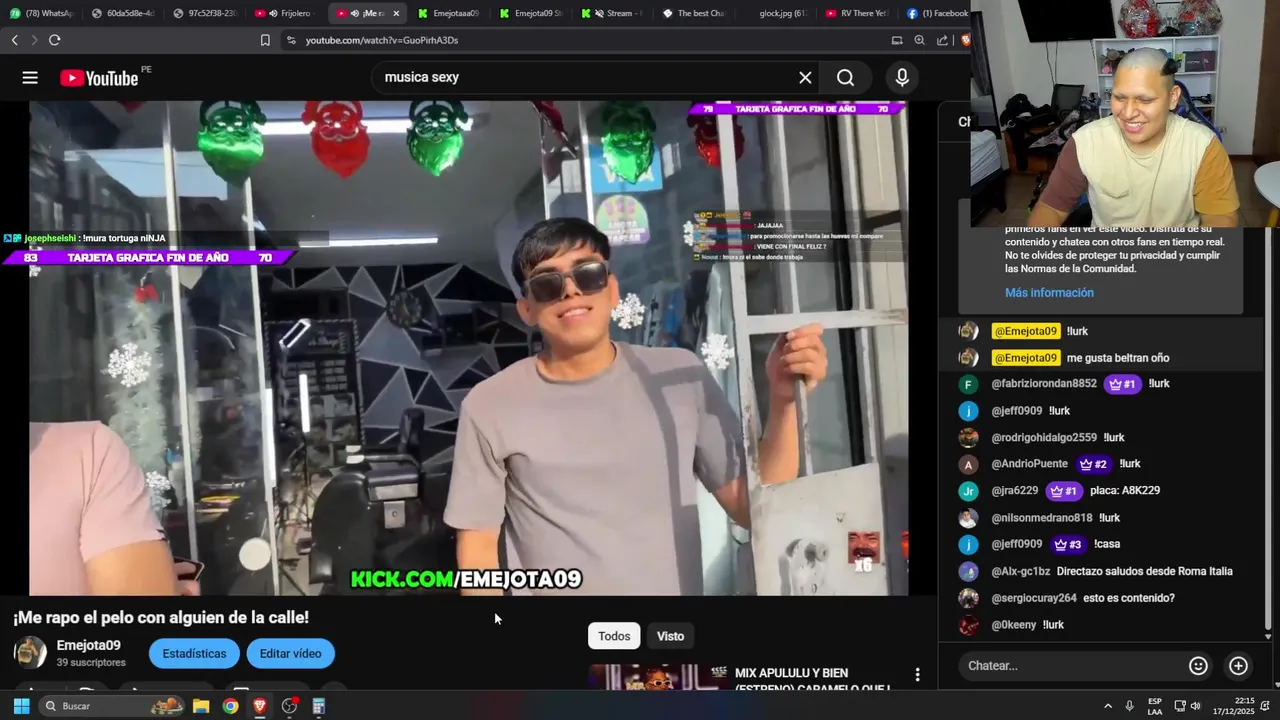The height and width of the screenshot is (720, 1280).
Task: Go back in the browser
Action: point(14,40)
